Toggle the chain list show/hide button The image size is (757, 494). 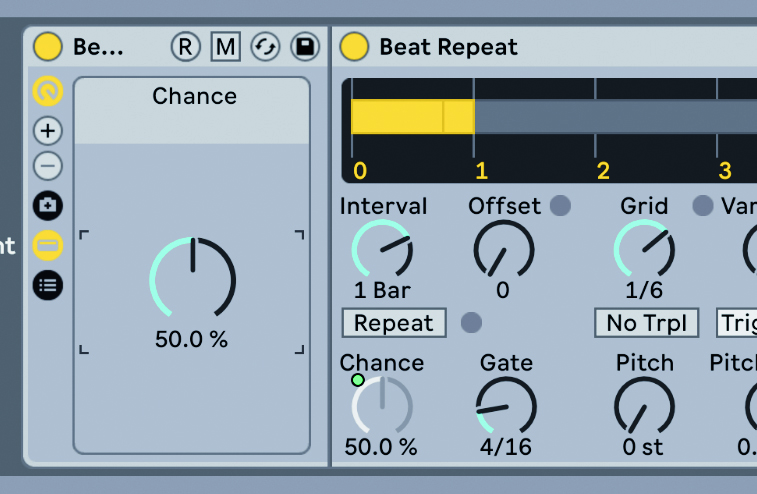[47, 245]
